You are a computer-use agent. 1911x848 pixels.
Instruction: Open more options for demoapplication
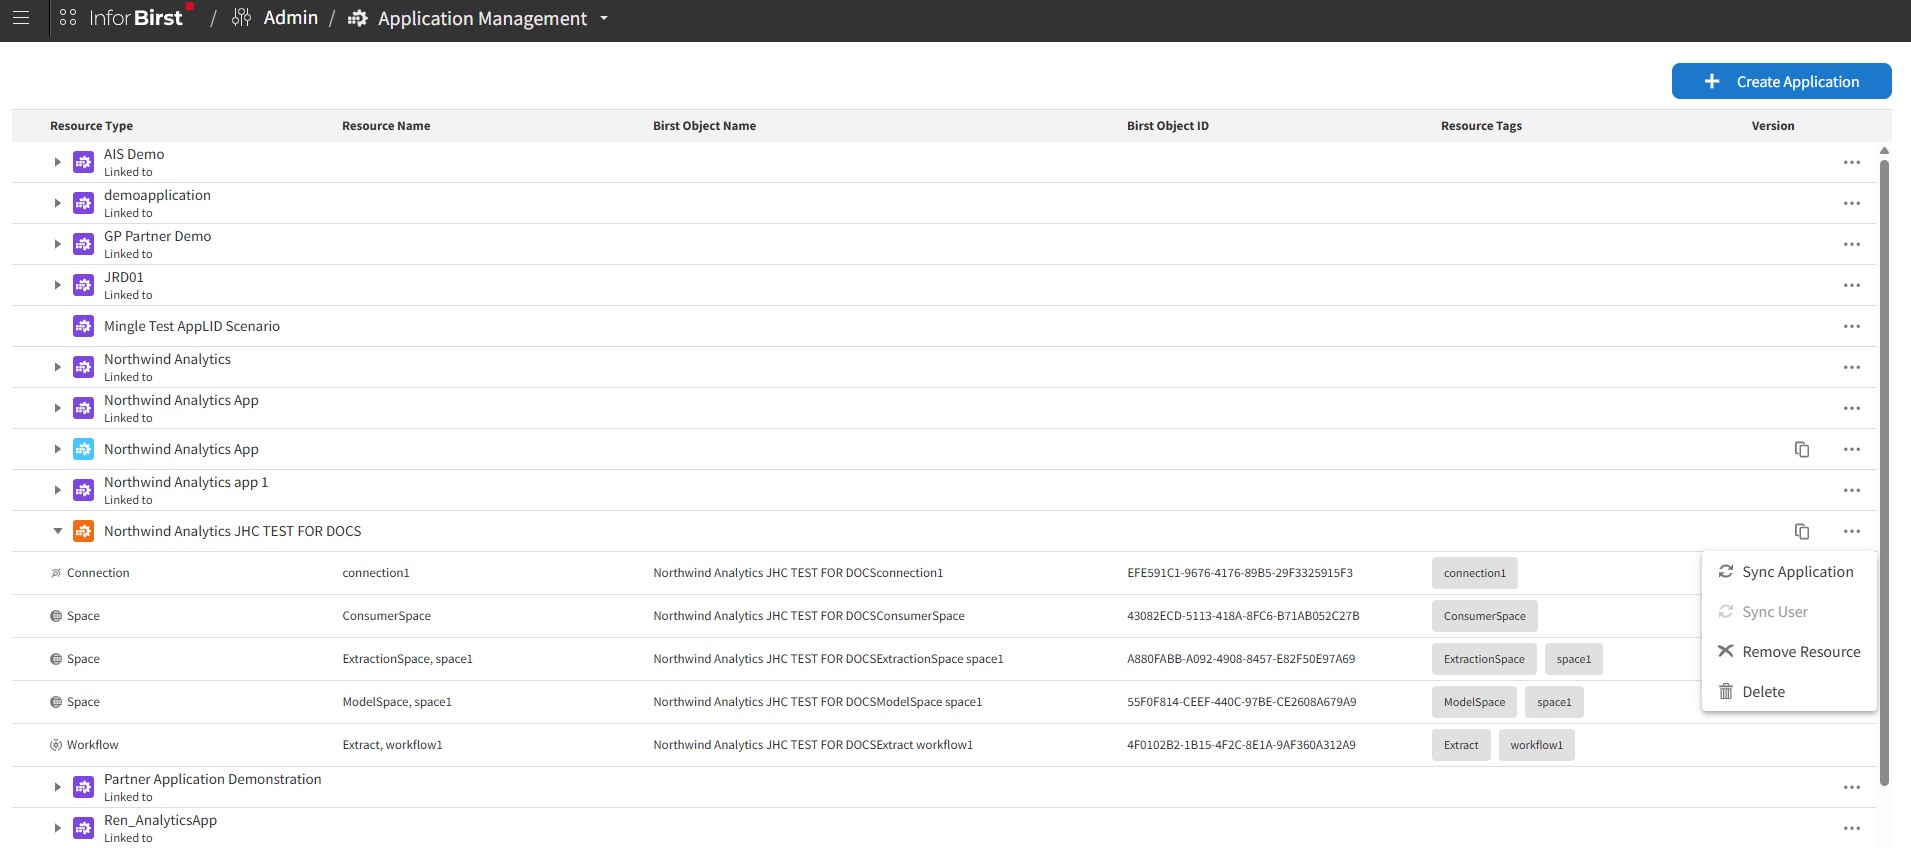click(x=1852, y=203)
